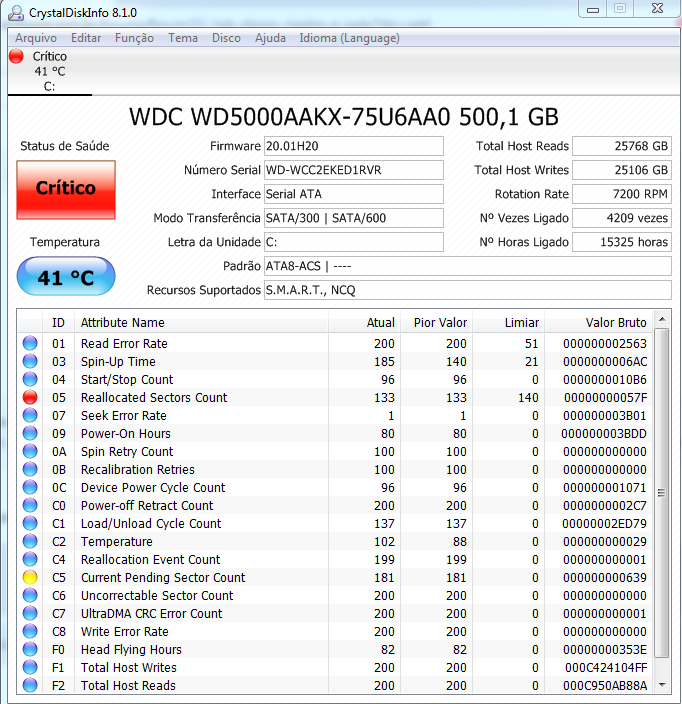This screenshot has height=704, width=682.
Task: Click the Padrão field ATA8-ACS
Action: pos(467,266)
